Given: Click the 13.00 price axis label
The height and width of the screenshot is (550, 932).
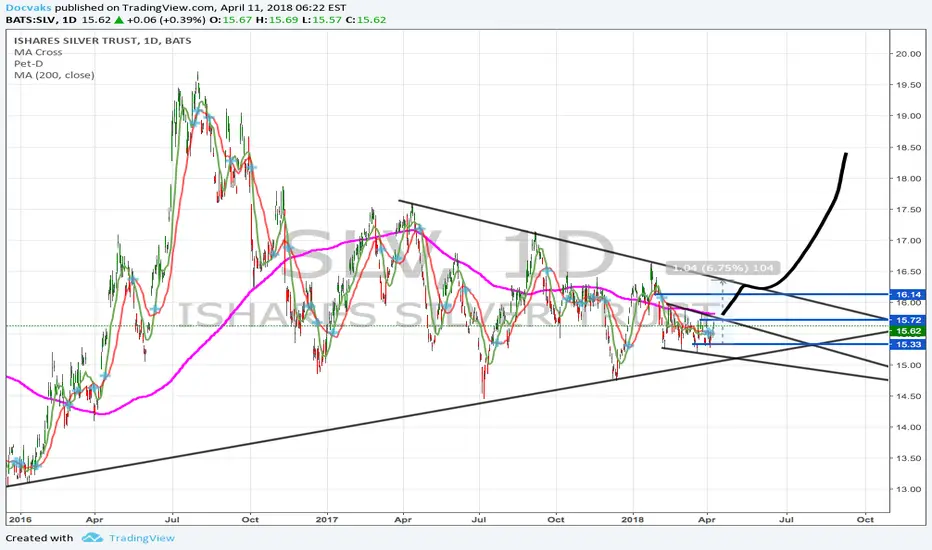Looking at the screenshot, I should [x=908, y=489].
